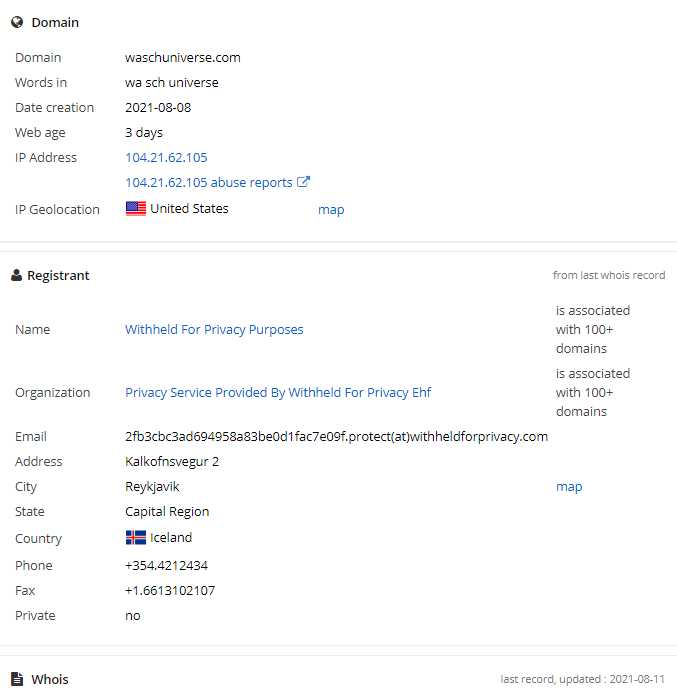Click the document icon beside Whois heading
Image resolution: width=677 pixels, height=694 pixels.
17,679
